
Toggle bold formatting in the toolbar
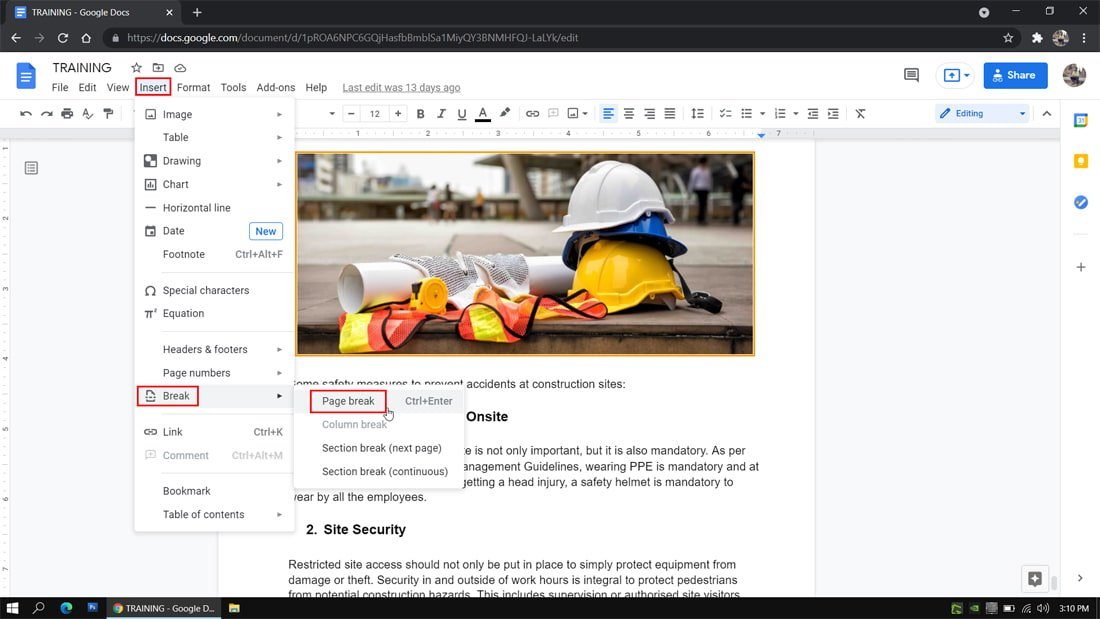[420, 113]
